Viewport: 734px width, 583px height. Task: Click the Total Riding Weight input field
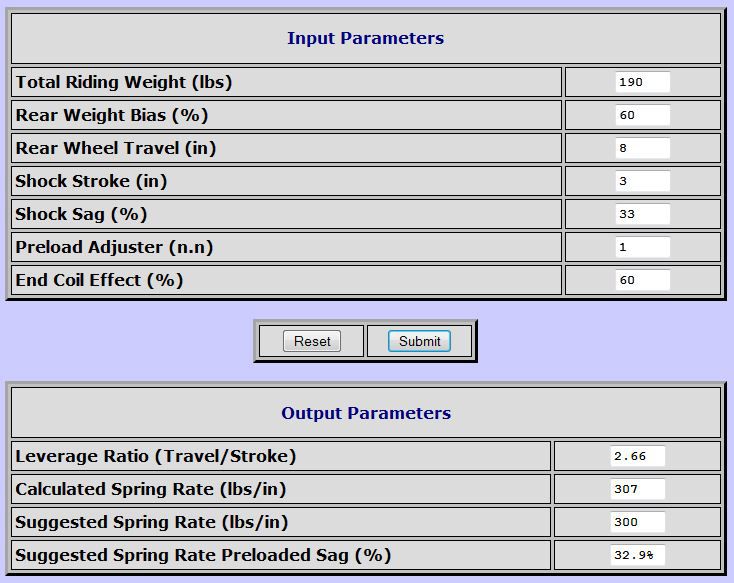643,82
